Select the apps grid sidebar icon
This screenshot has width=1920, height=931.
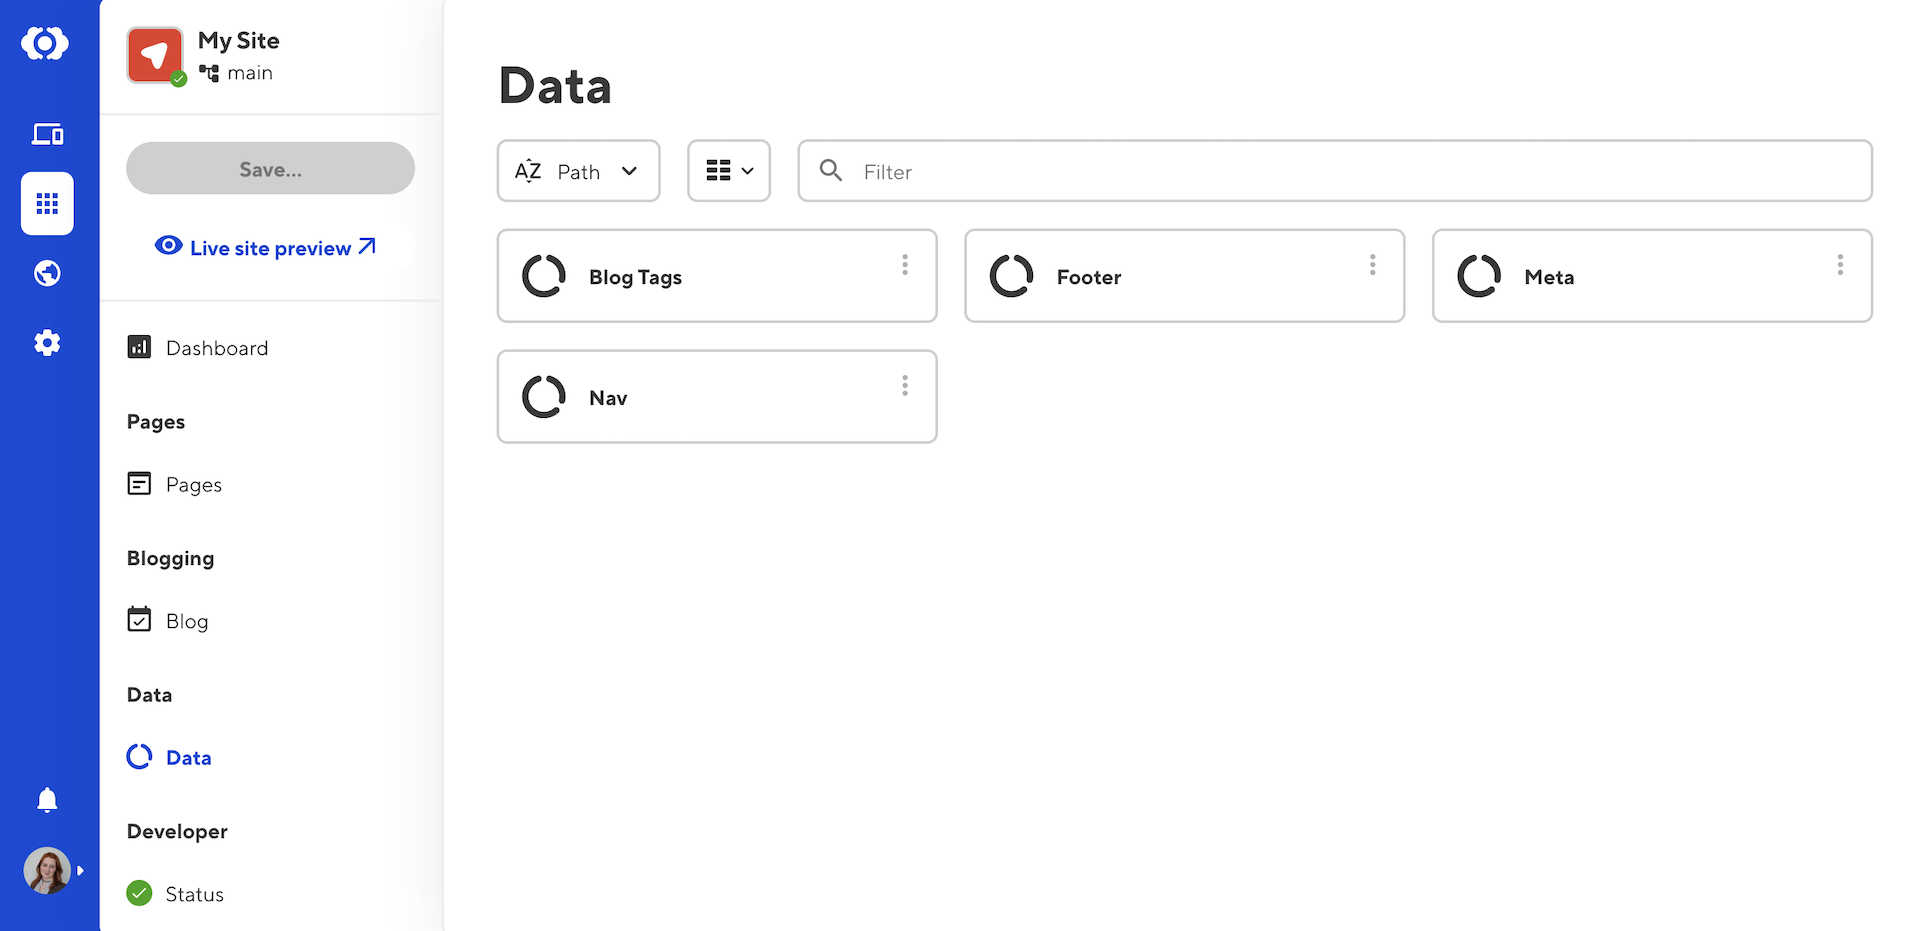47,204
